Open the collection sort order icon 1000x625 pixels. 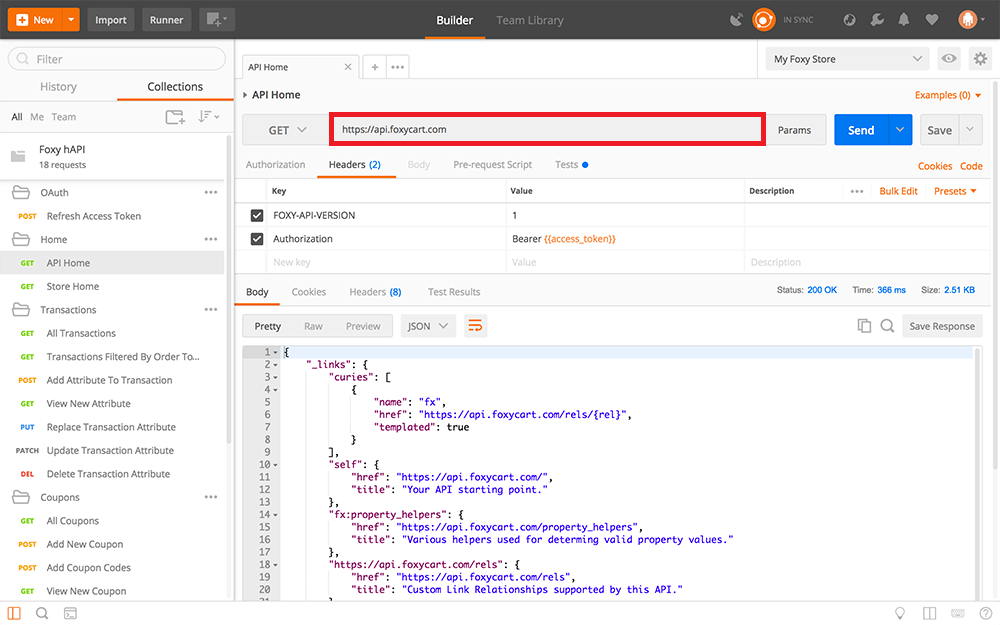(x=209, y=117)
